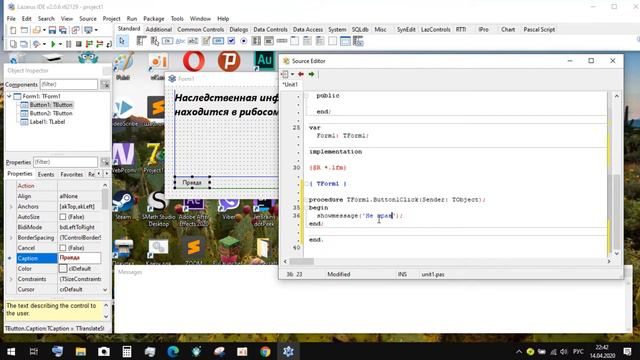640x360 pixels.
Task: Open the dropdown arrow beside Open file icon
Action: [44, 30]
